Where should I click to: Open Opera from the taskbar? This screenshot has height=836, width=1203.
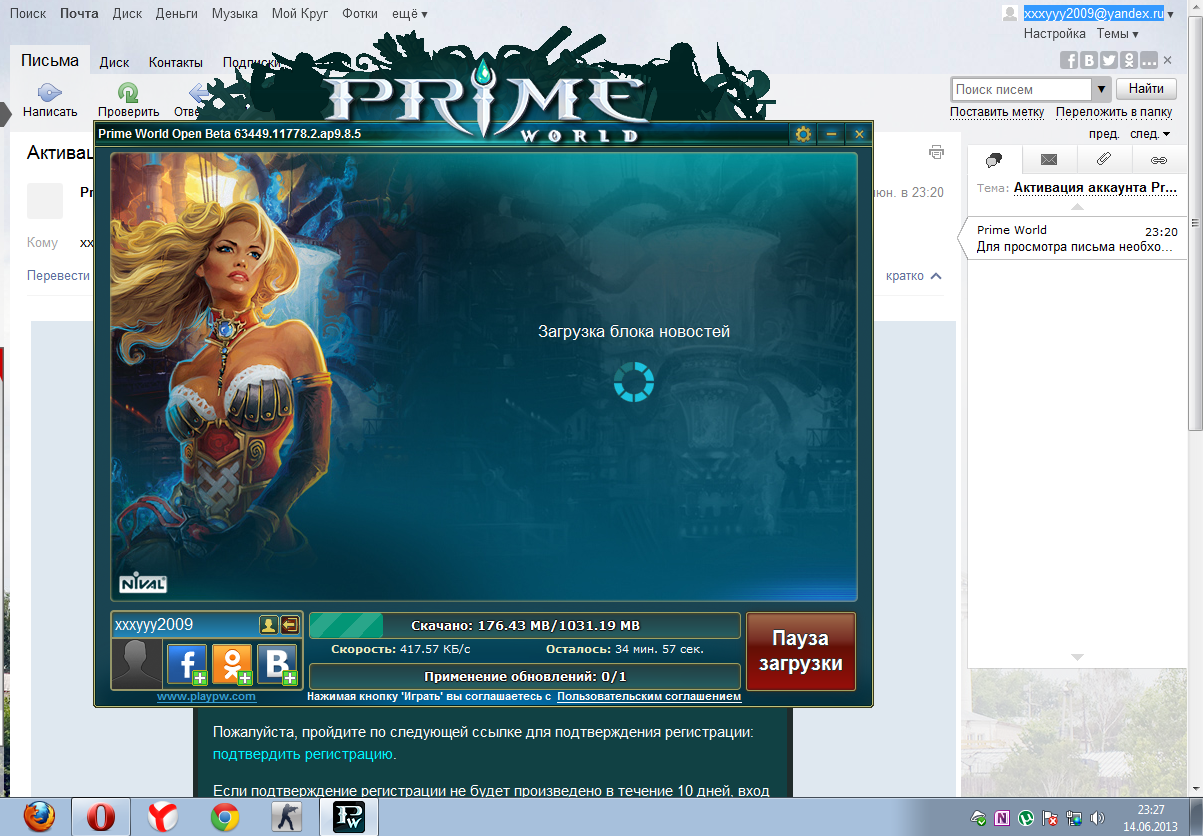click(100, 817)
